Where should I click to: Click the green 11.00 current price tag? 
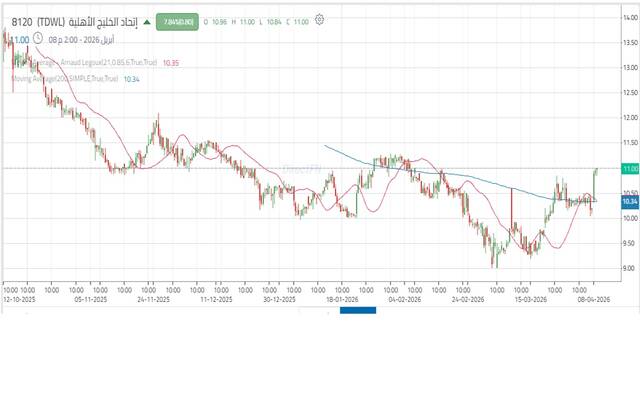[x=629, y=169]
